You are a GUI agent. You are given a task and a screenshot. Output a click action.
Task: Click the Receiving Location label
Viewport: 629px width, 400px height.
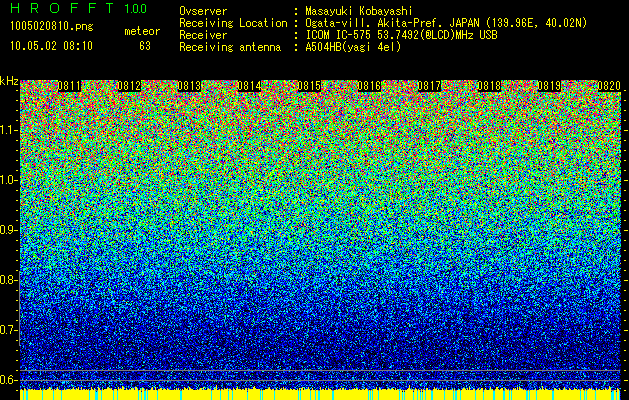pos(233,23)
